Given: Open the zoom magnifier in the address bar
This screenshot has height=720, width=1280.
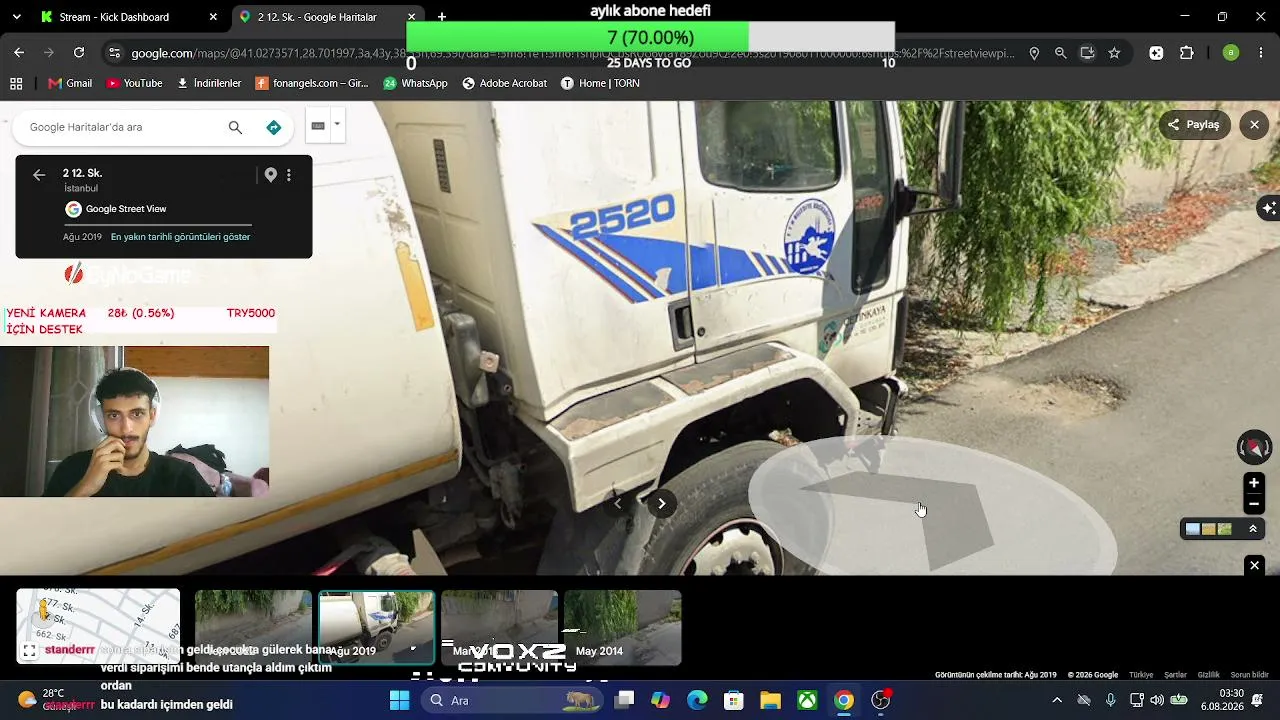Looking at the screenshot, I should (1061, 53).
